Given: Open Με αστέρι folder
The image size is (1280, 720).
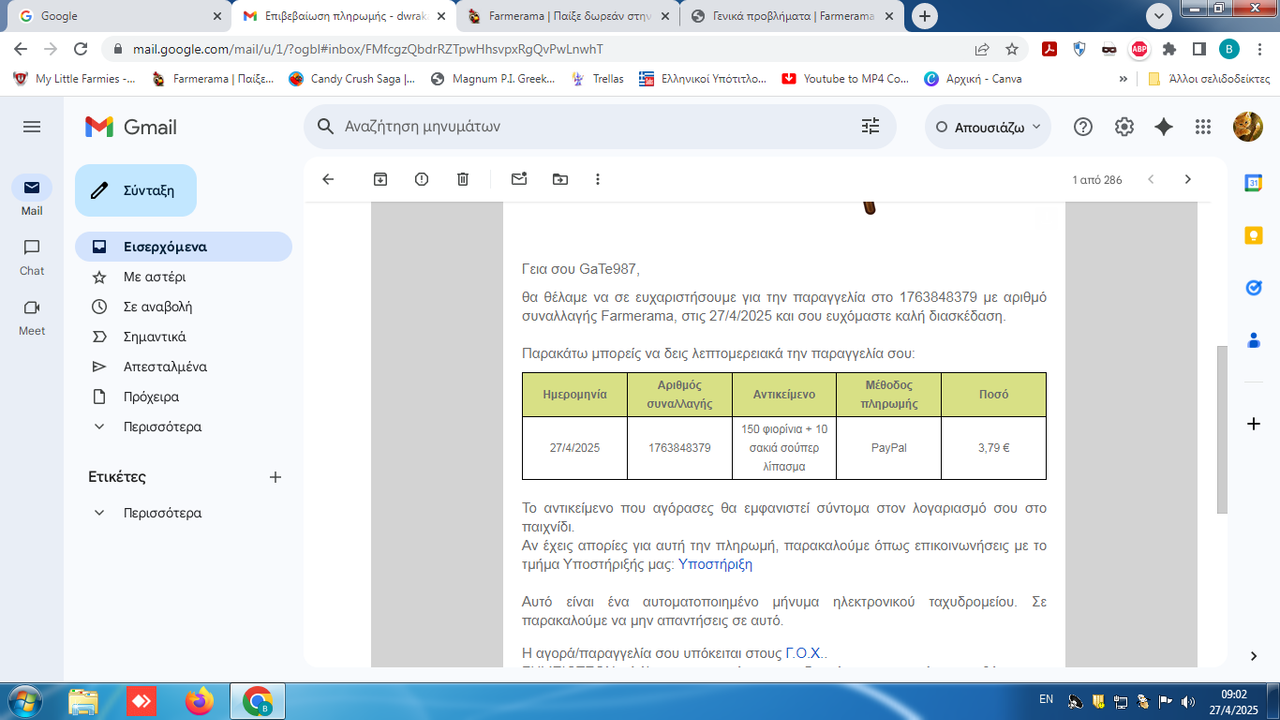Looking at the screenshot, I should tap(183, 277).
